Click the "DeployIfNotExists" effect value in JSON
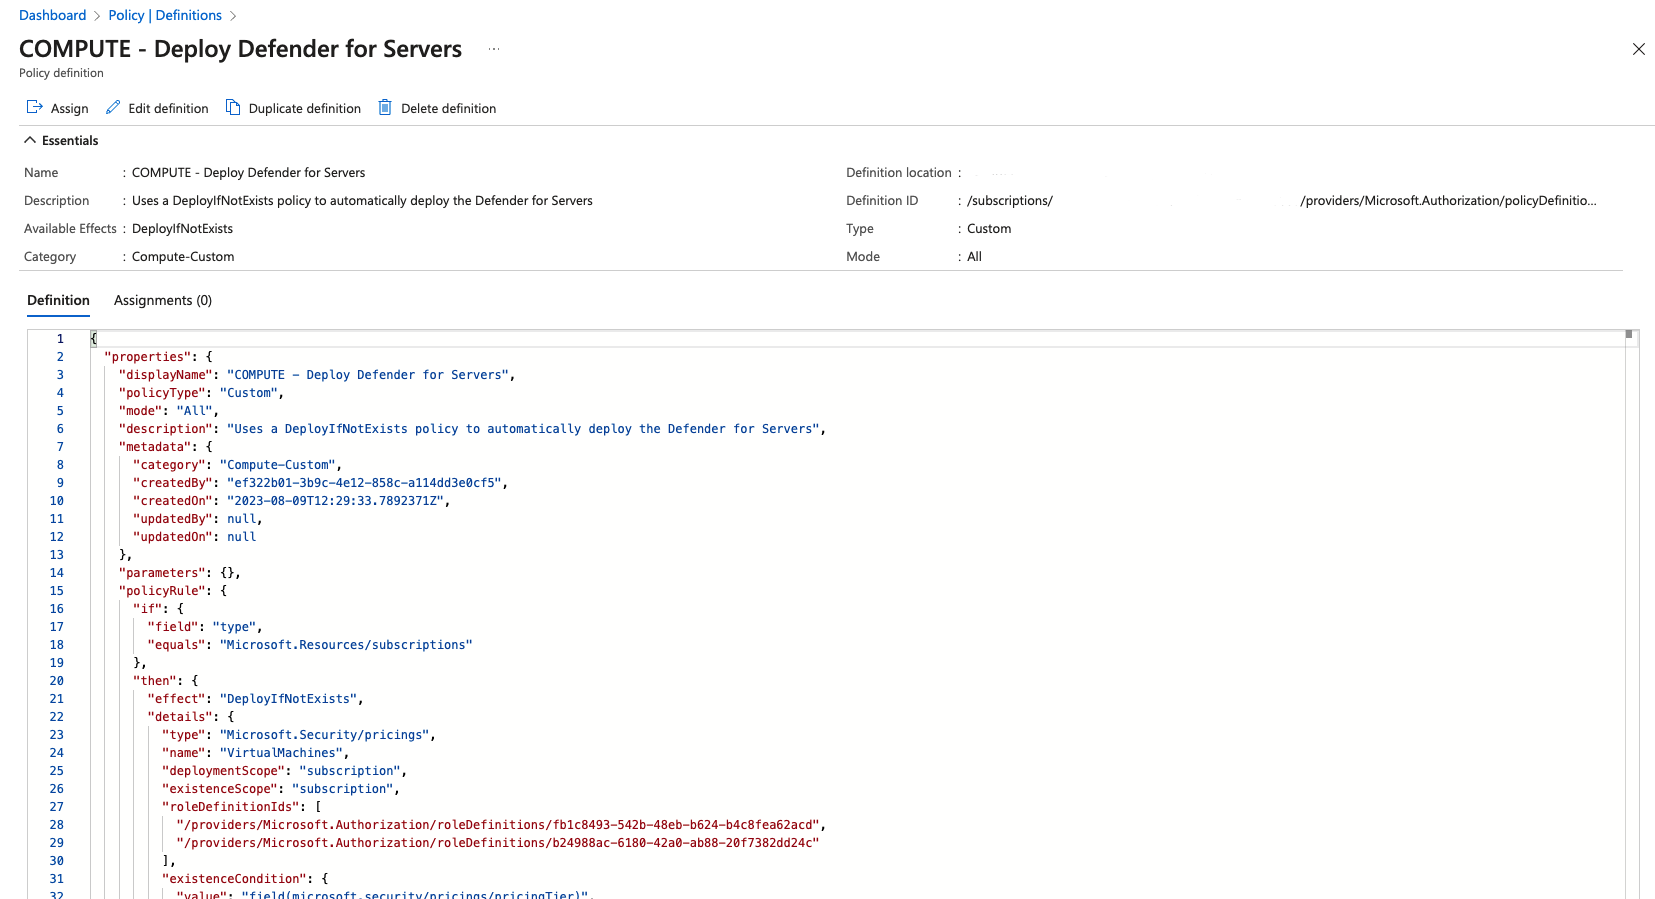 coord(288,699)
